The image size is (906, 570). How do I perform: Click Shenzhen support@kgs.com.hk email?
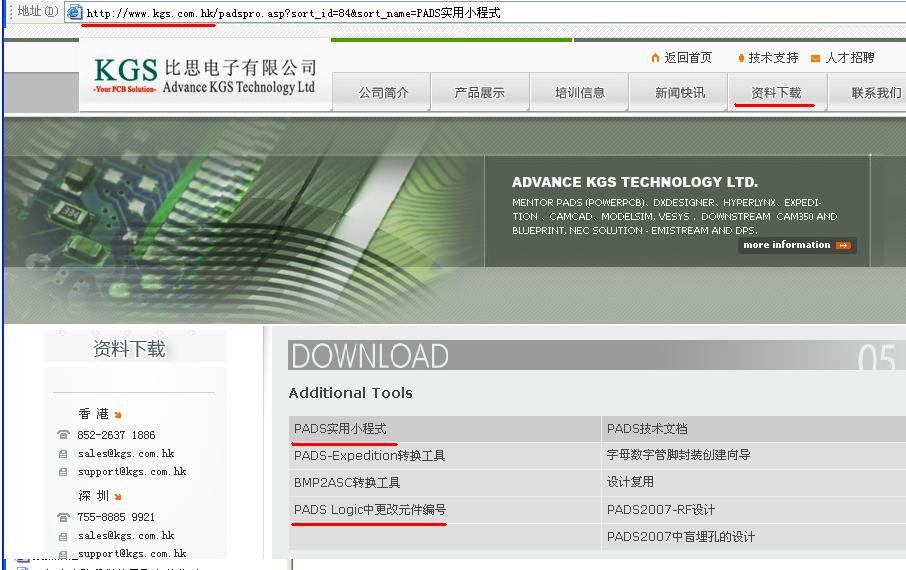point(132,554)
